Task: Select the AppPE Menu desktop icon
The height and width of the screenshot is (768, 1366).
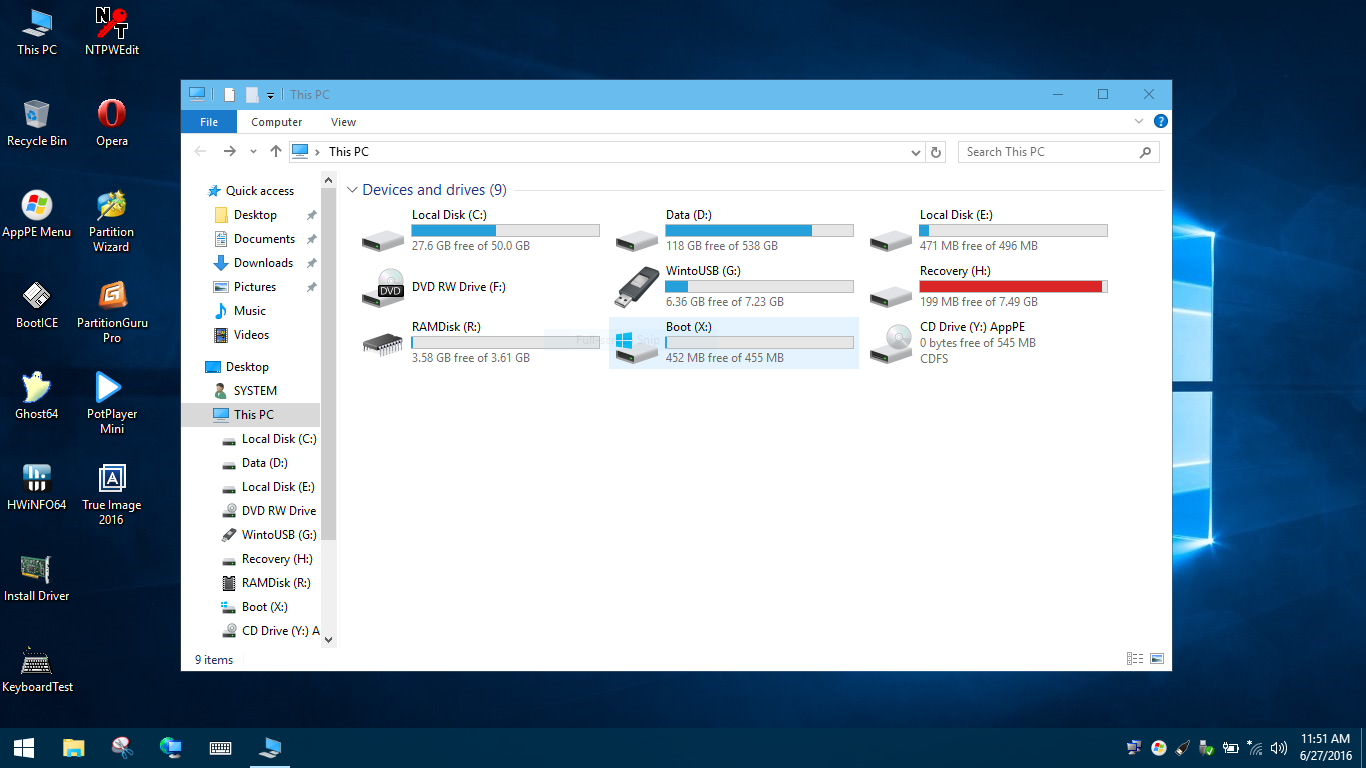Action: tap(37, 214)
